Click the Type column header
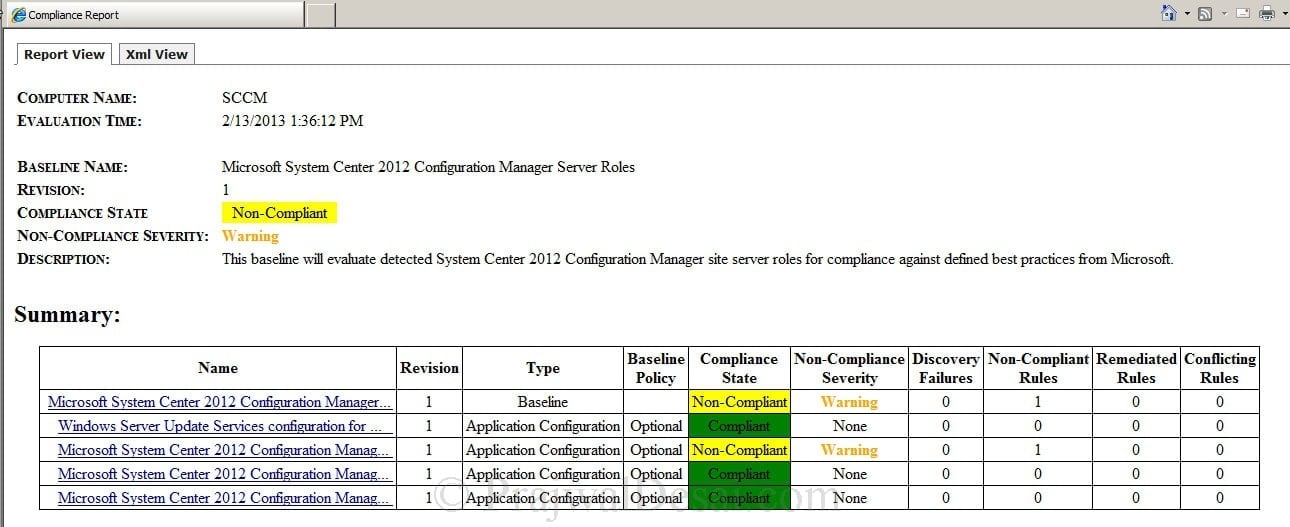Viewport: 1290px width, 527px height. tap(543, 368)
